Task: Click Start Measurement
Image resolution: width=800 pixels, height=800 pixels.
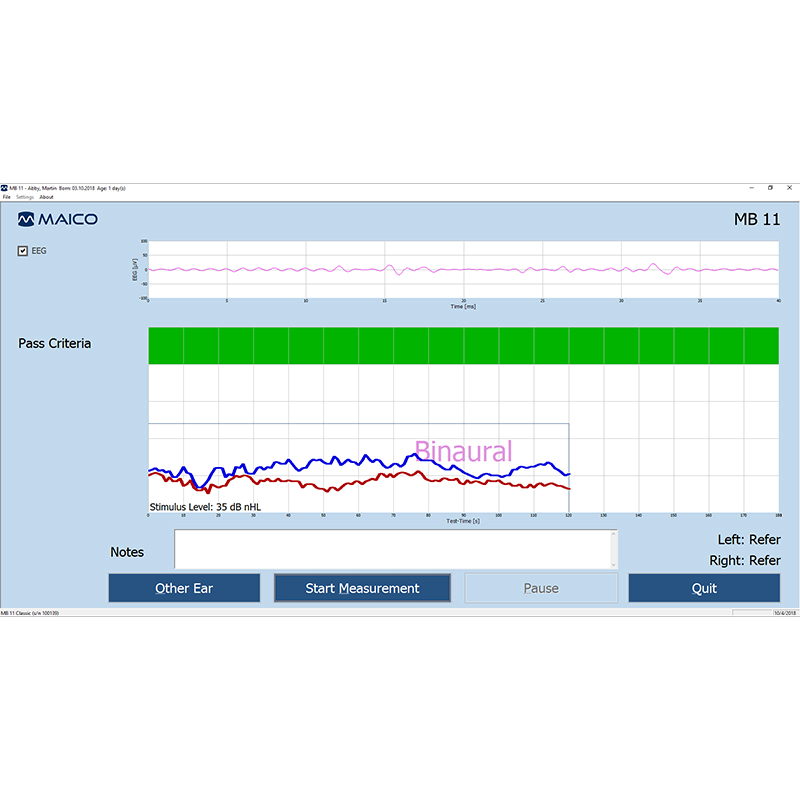Action: click(x=362, y=588)
